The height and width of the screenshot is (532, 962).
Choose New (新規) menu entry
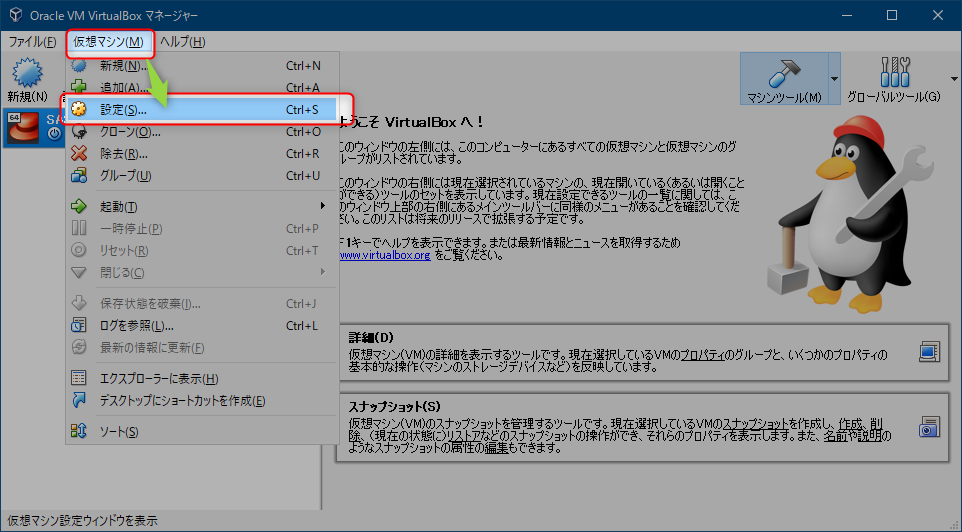[x=202, y=65]
